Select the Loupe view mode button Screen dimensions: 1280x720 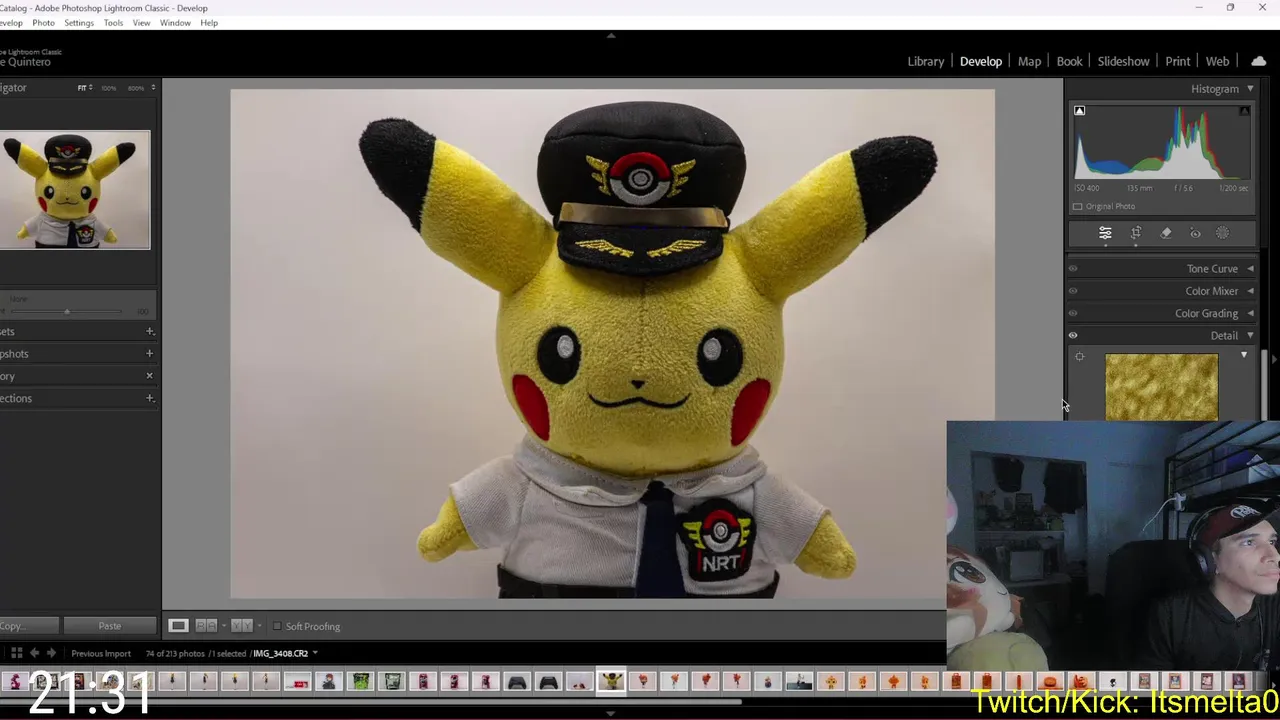point(178,626)
